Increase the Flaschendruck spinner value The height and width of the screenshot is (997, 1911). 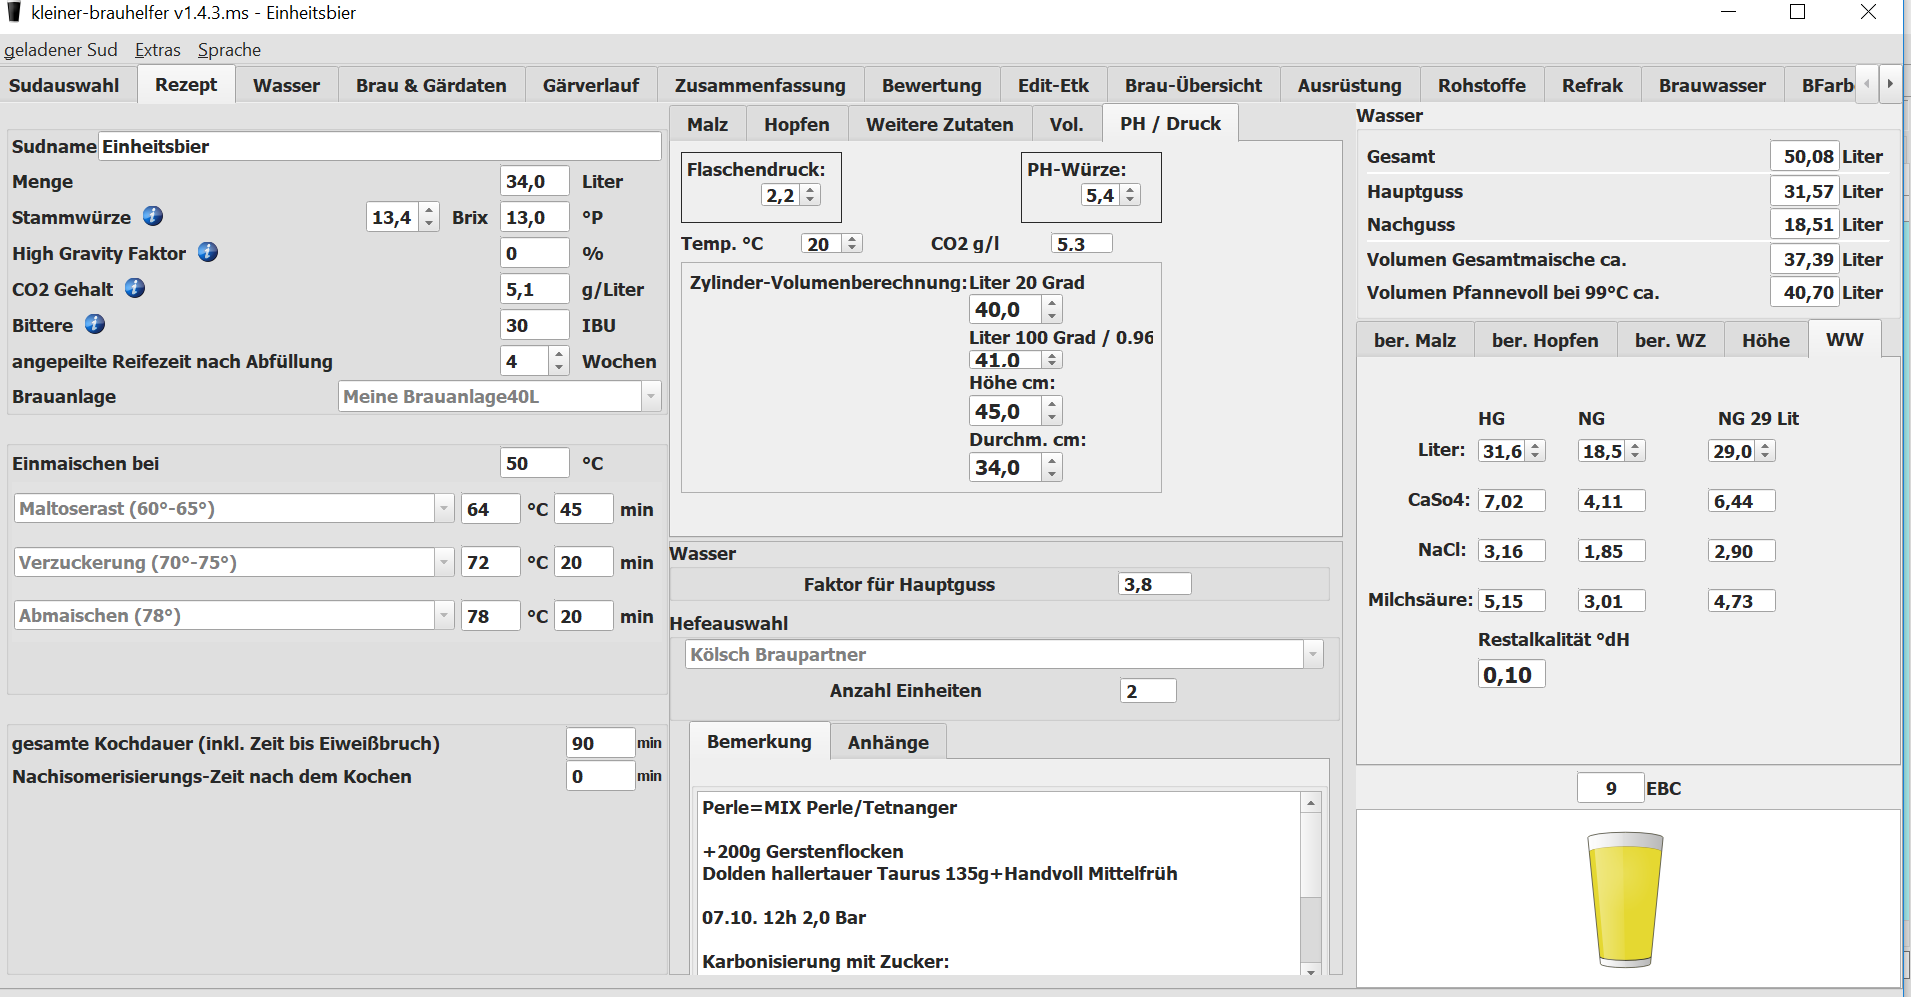pos(811,190)
